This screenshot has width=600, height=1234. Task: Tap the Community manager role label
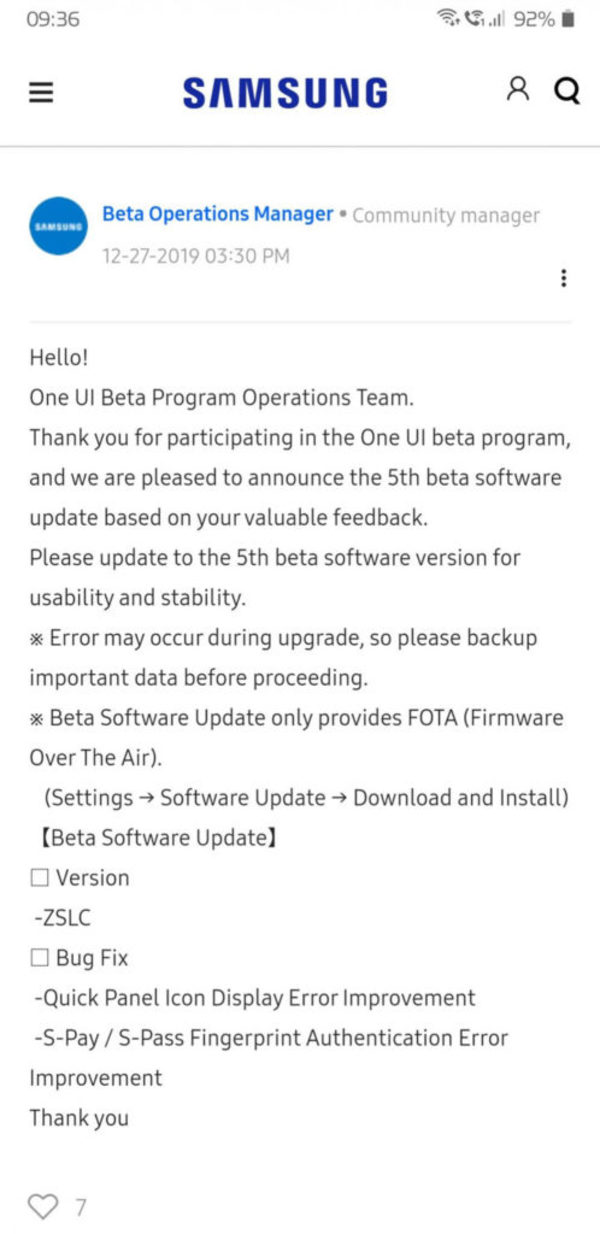click(446, 215)
